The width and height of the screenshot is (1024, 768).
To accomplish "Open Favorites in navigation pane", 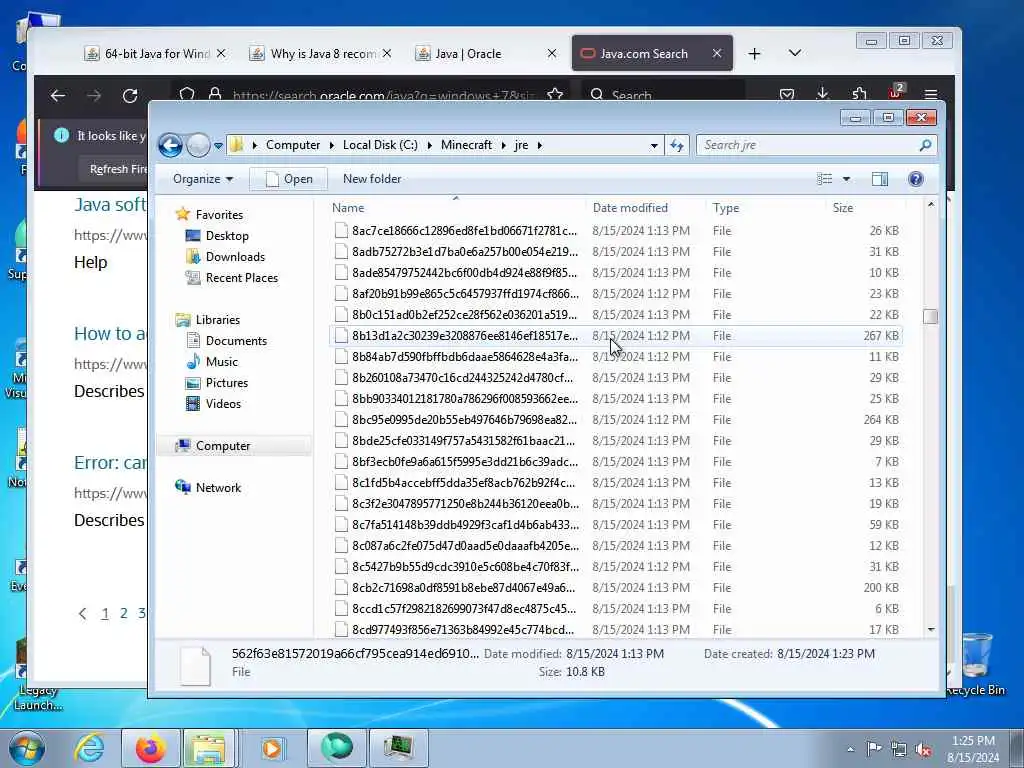I will (x=219, y=215).
